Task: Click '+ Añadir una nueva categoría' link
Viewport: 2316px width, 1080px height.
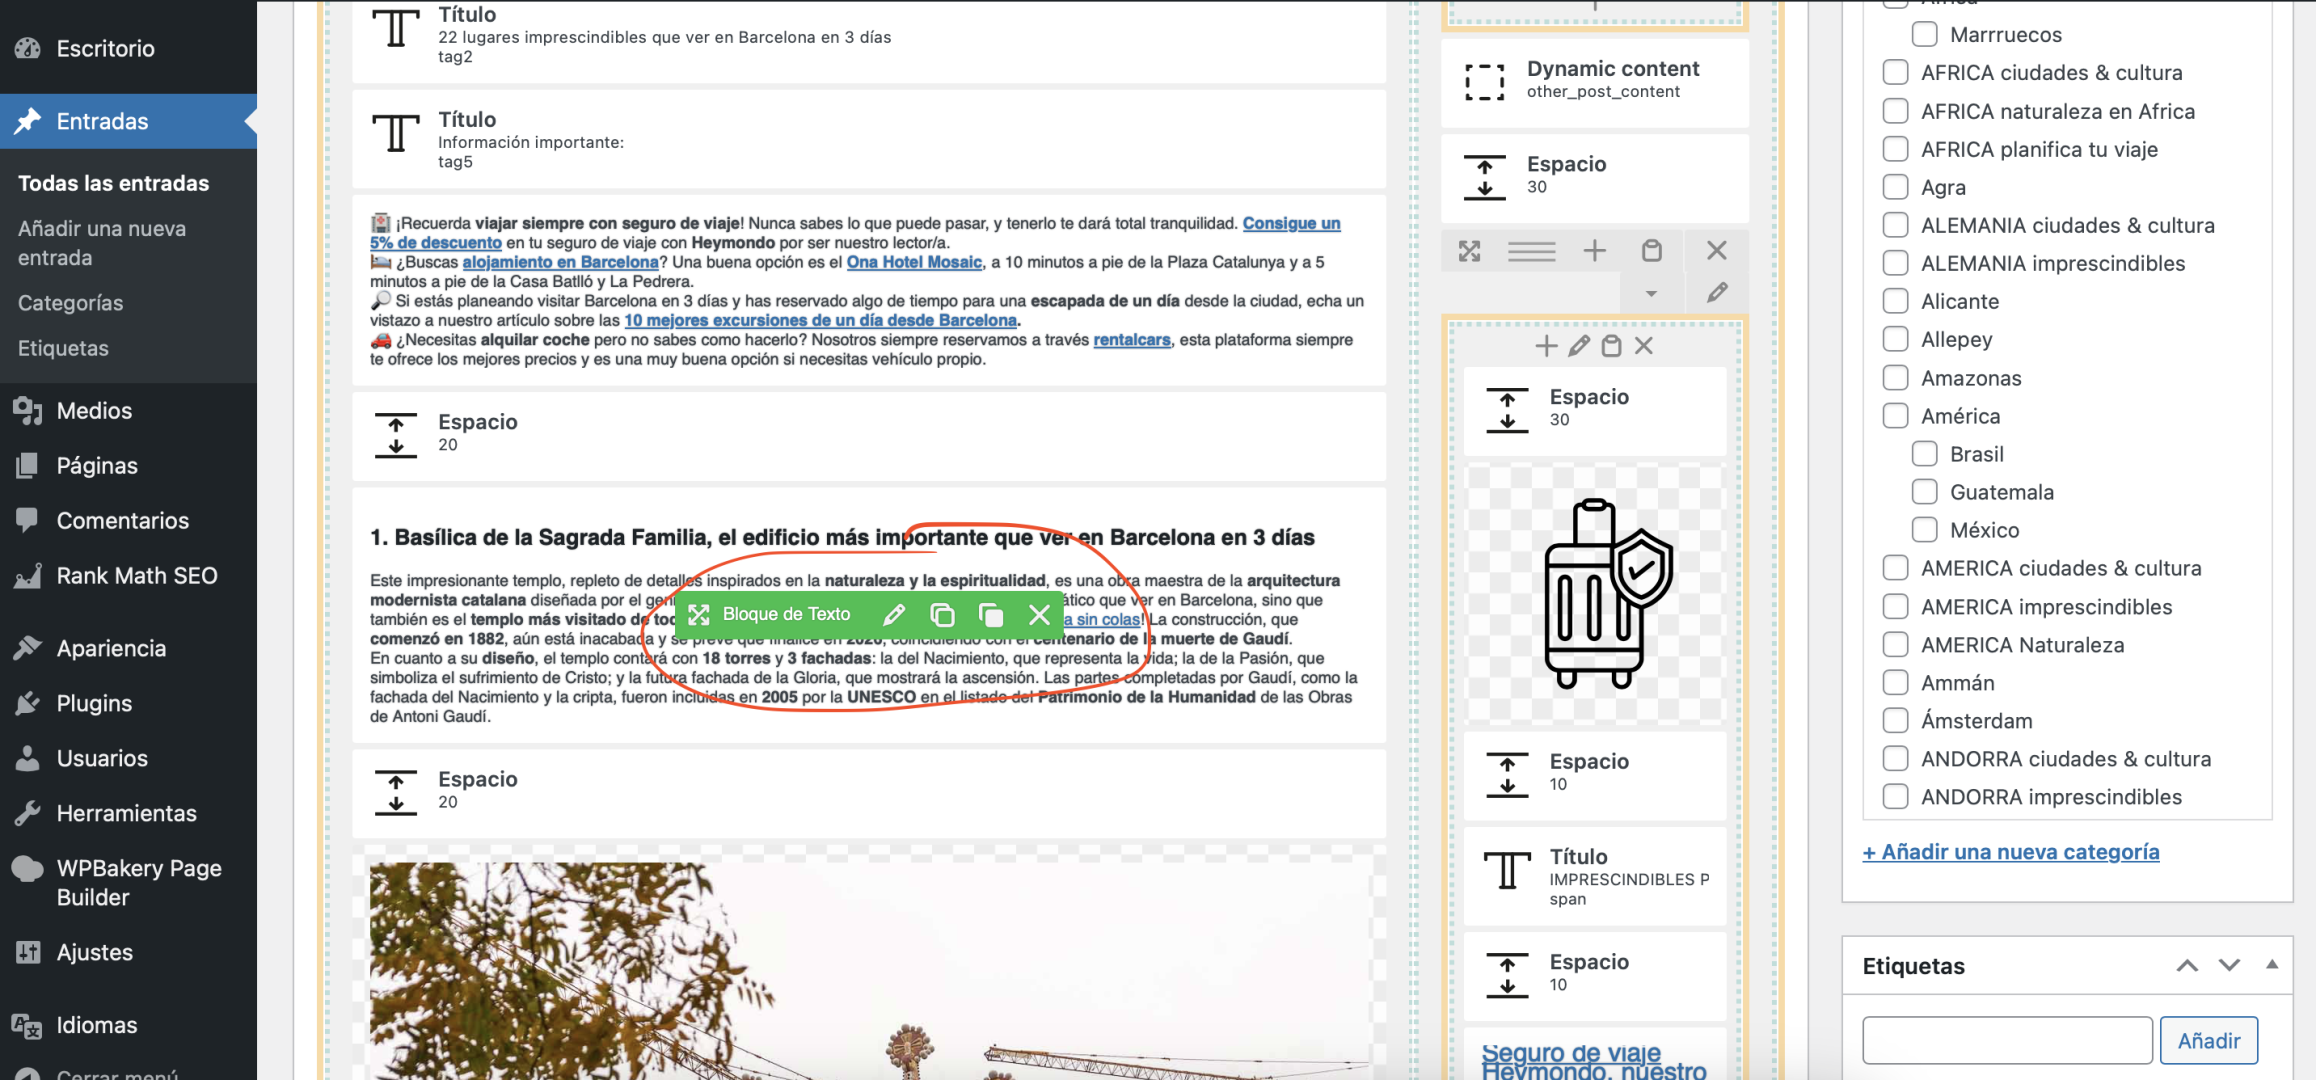Action: tap(2010, 852)
